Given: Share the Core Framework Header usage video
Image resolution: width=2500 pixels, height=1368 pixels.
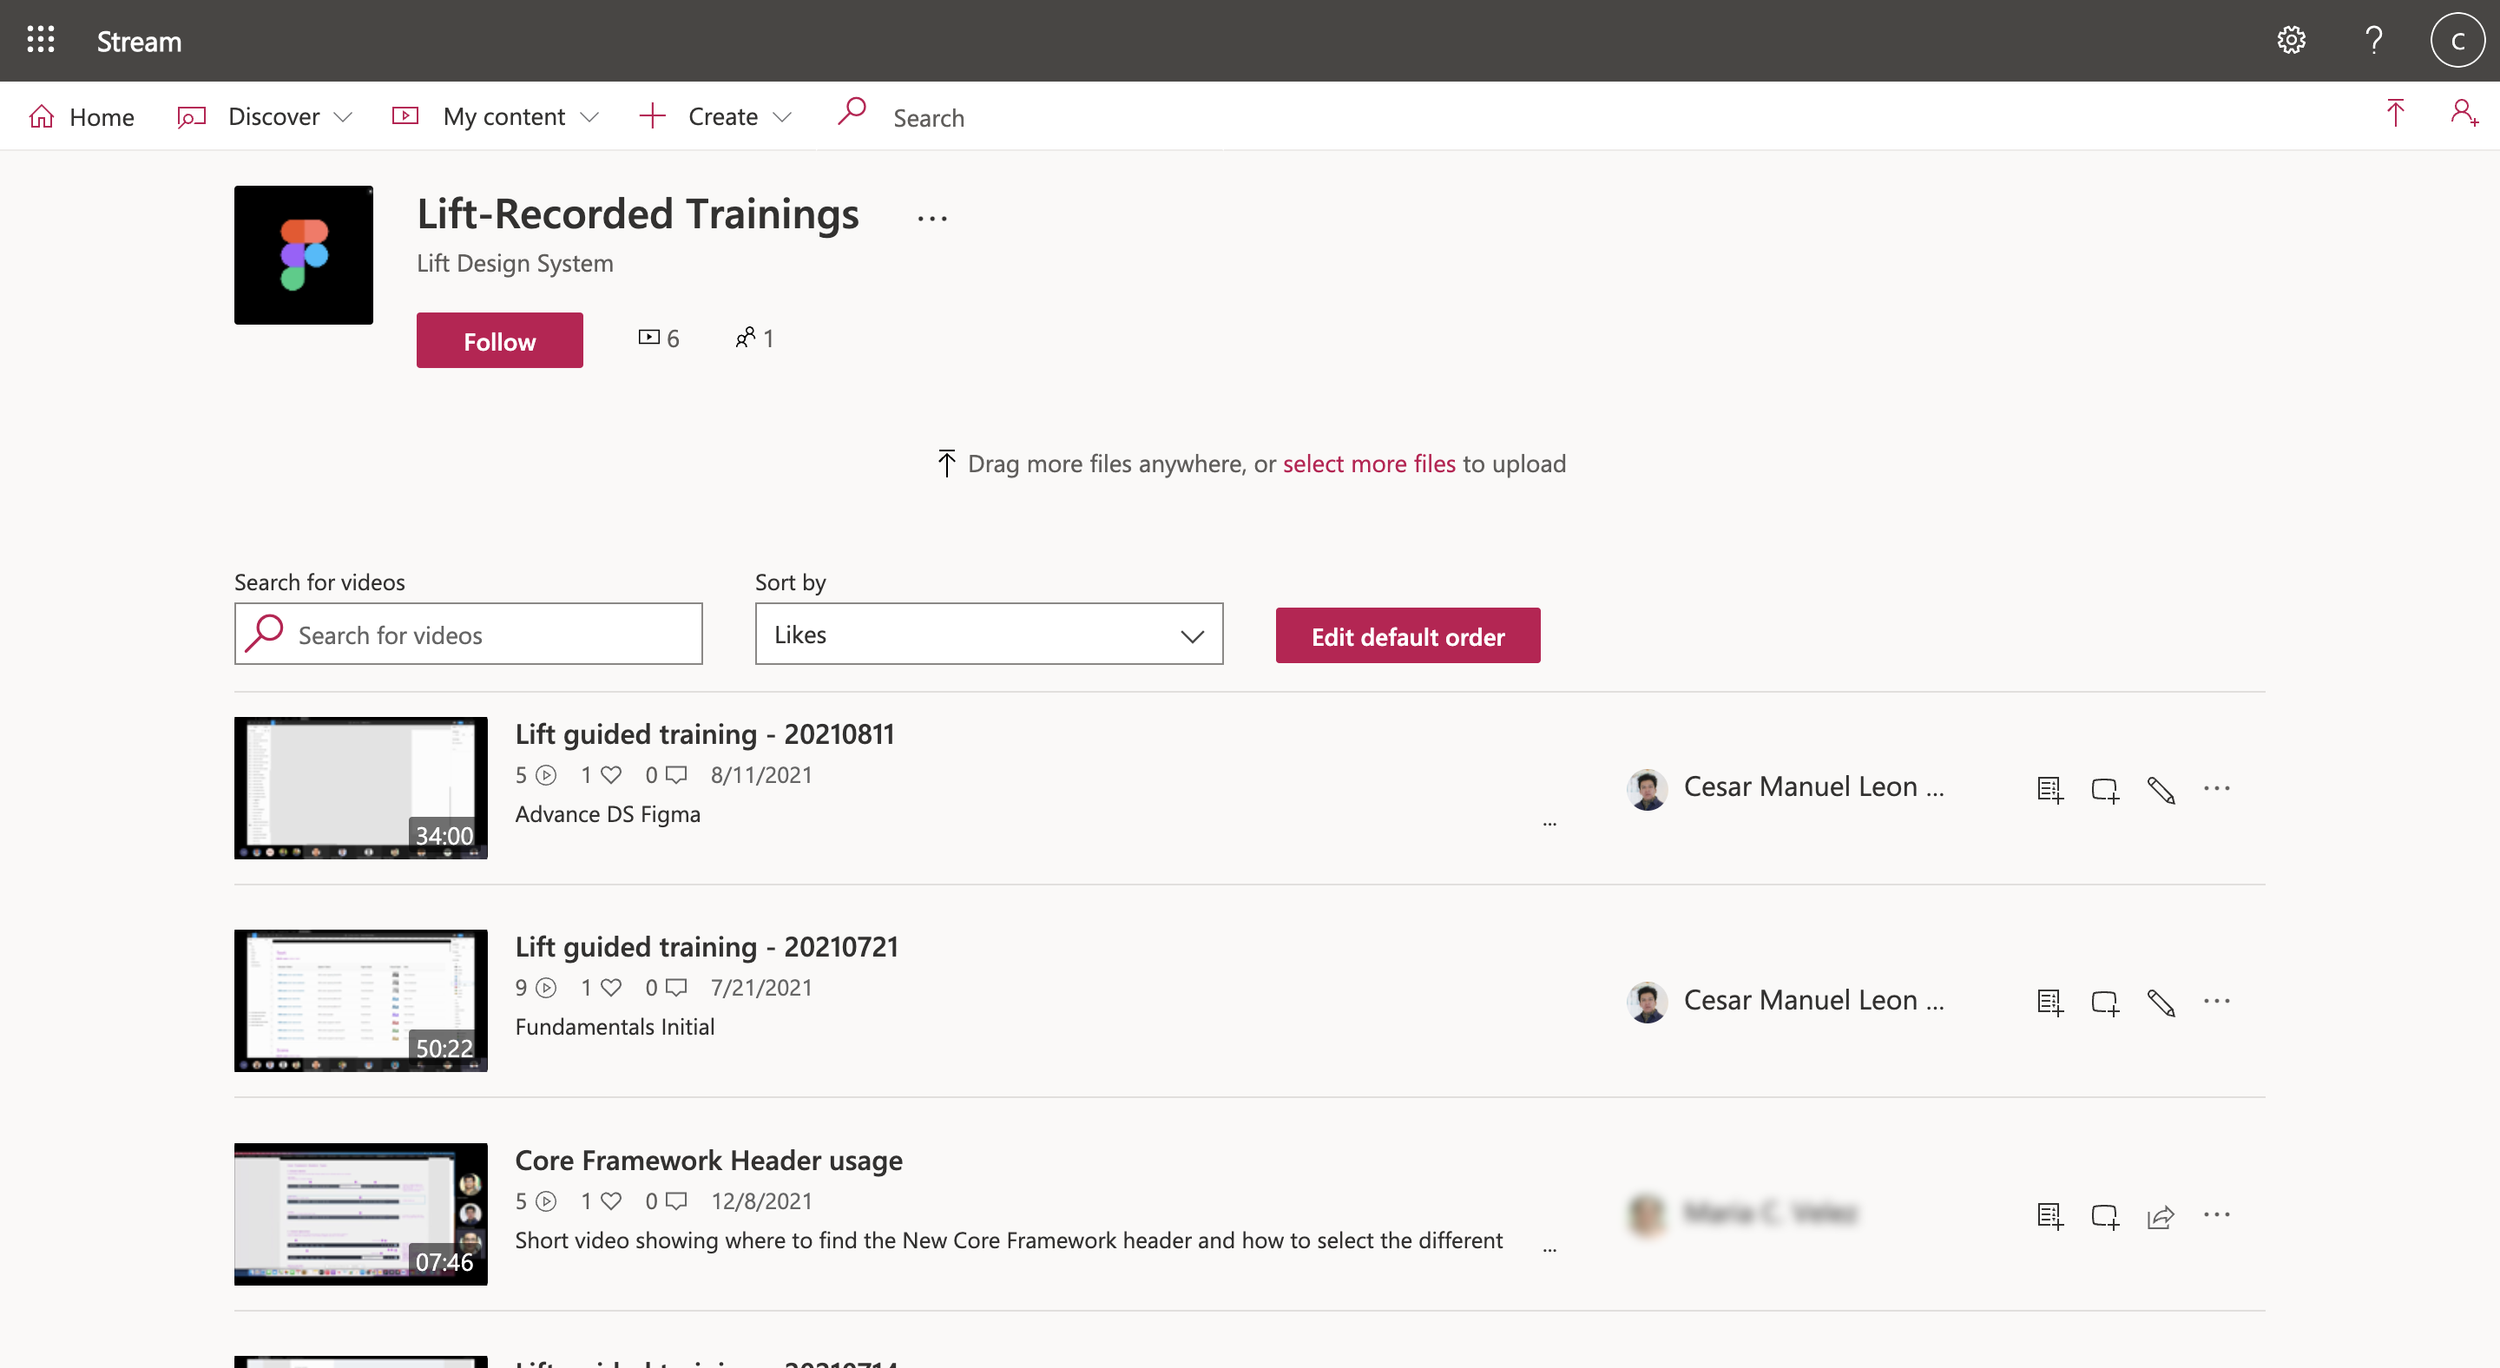Looking at the screenshot, I should pos(2161,1216).
